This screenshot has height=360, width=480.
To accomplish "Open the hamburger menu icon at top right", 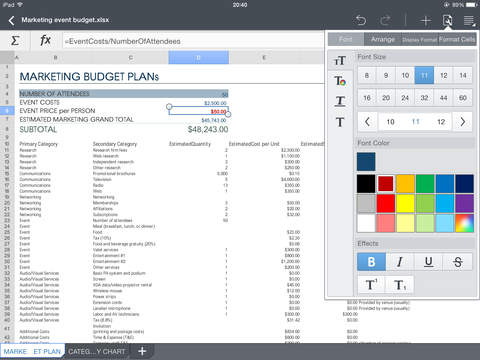I will click(469, 21).
